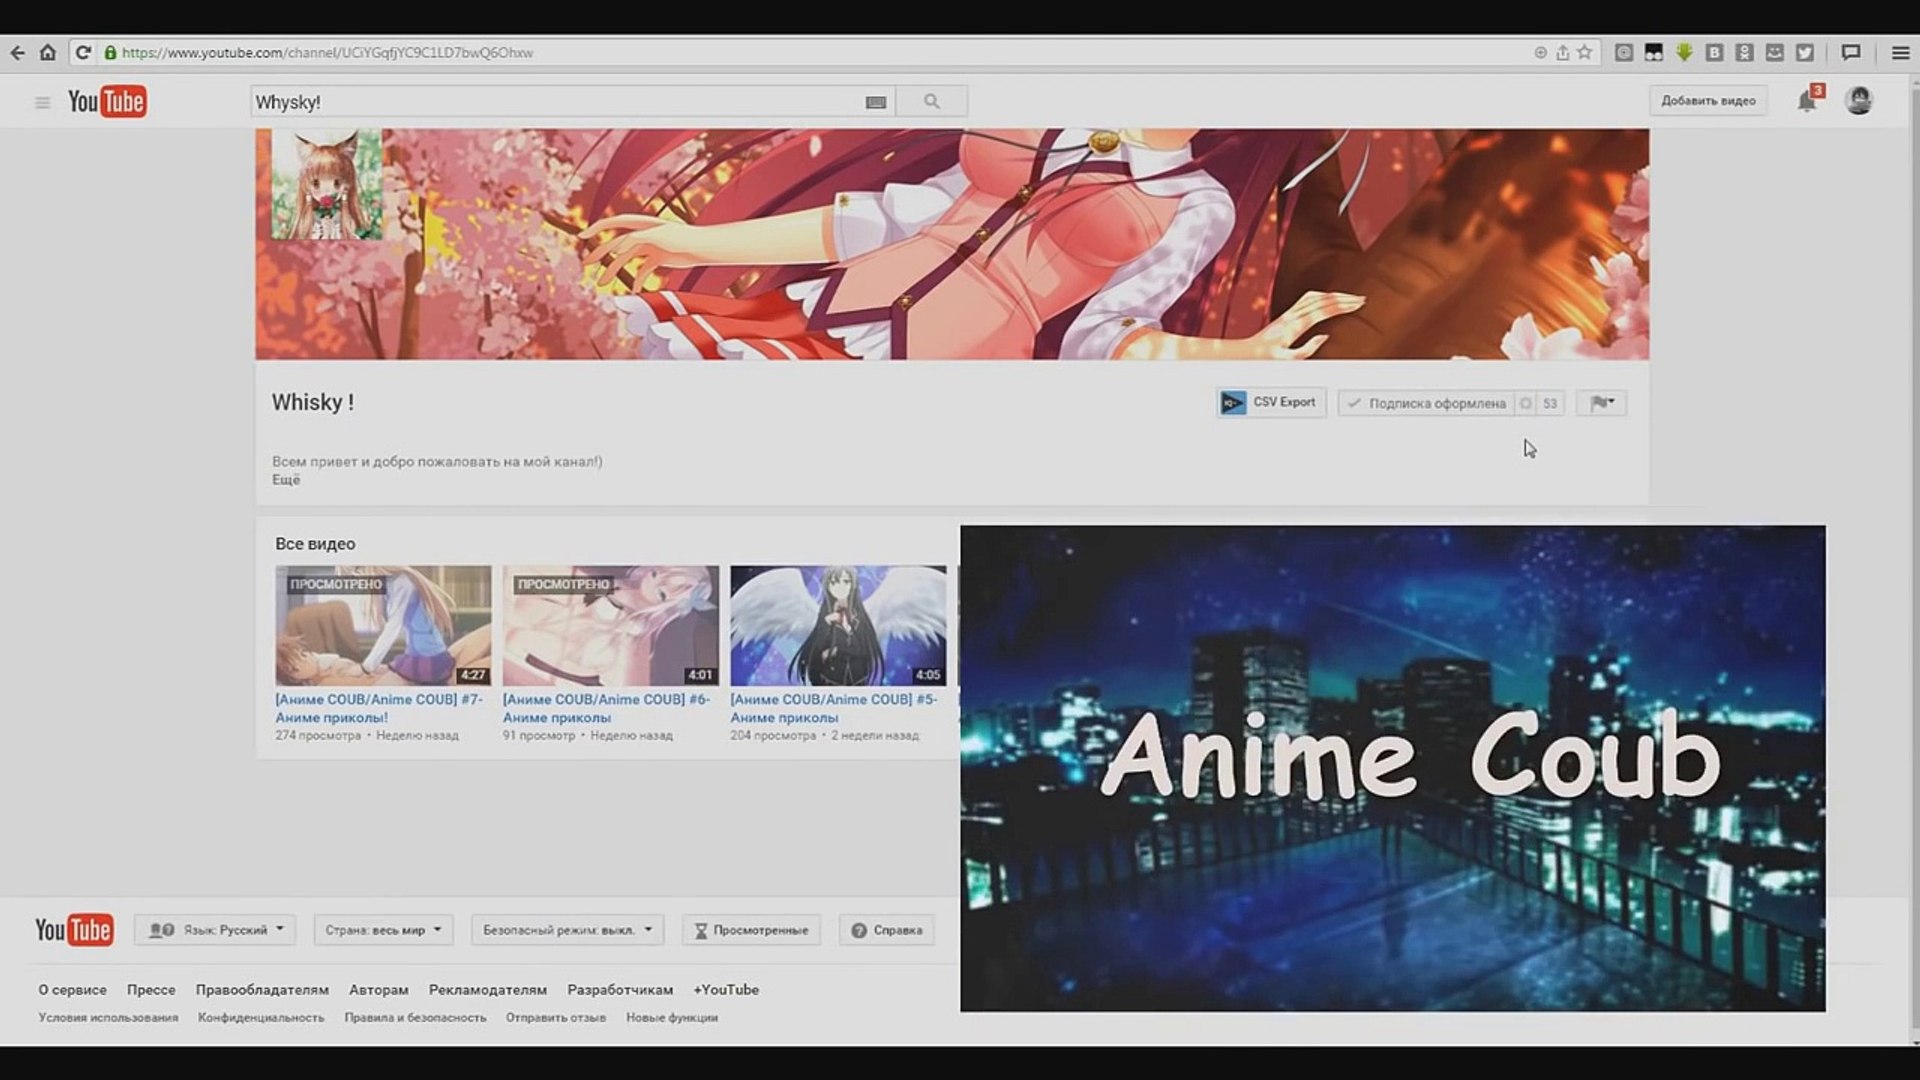Open the CSV Export tool
This screenshot has width=1920, height=1080.
(1270, 402)
